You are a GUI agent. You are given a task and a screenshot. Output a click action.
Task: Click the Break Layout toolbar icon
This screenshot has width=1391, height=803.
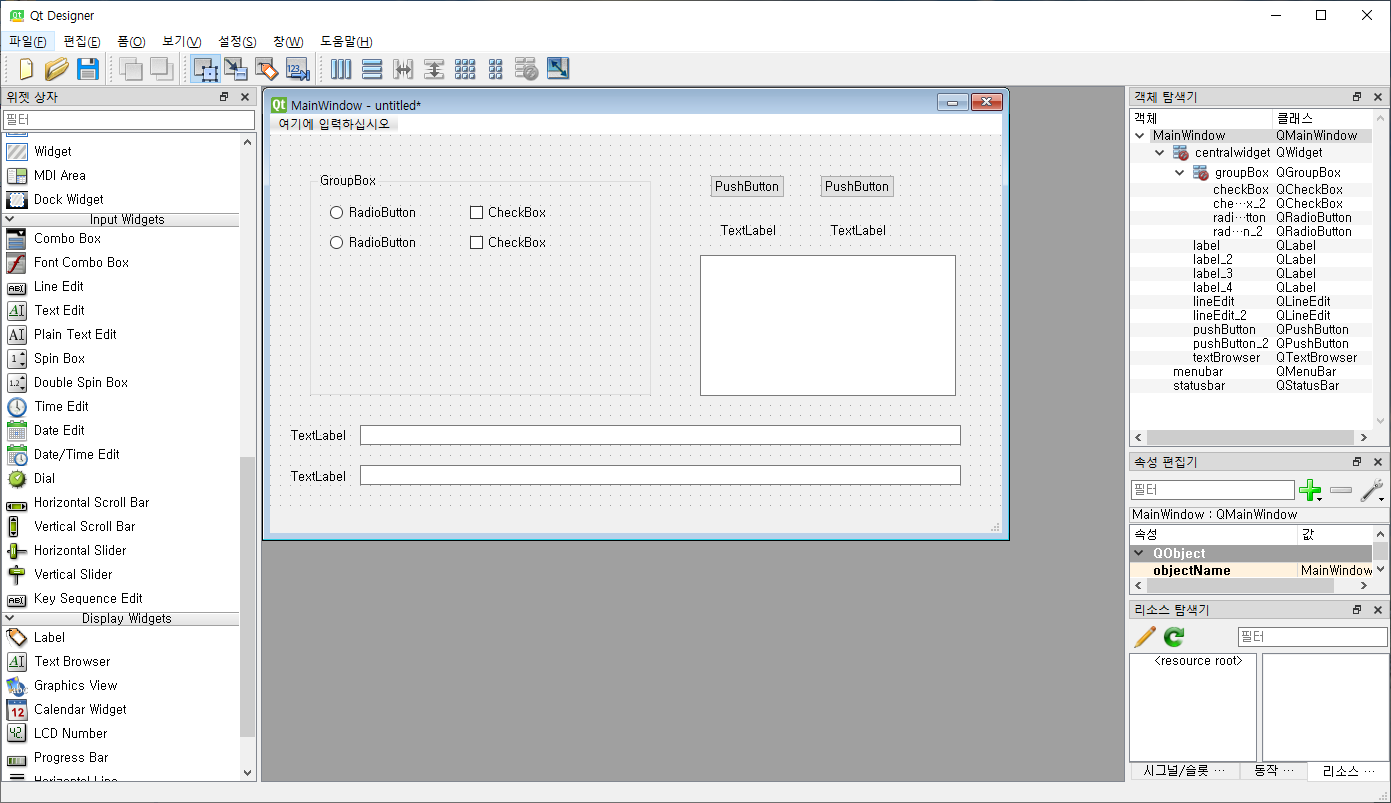527,69
